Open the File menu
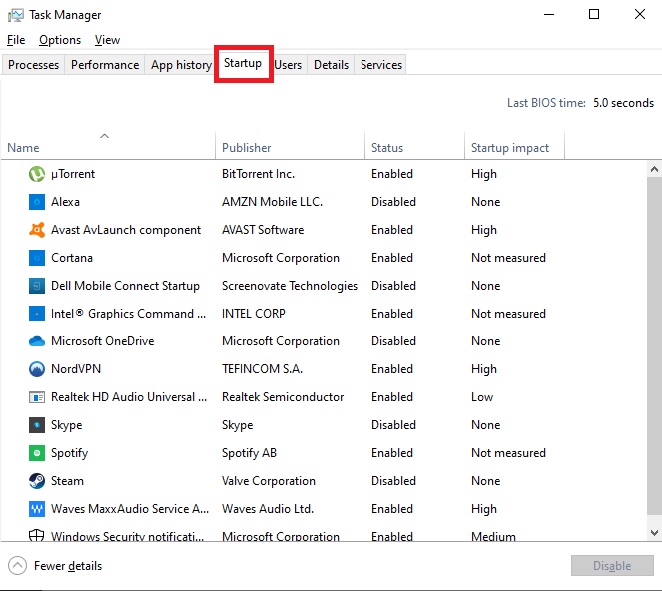 coord(16,40)
